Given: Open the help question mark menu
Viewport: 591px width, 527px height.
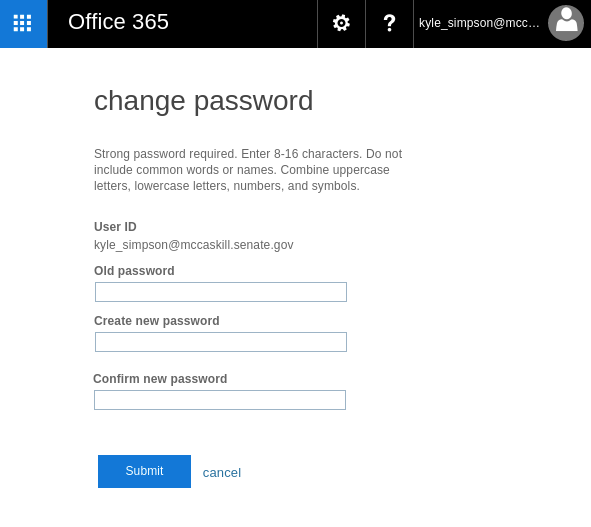Looking at the screenshot, I should (x=389, y=23).
